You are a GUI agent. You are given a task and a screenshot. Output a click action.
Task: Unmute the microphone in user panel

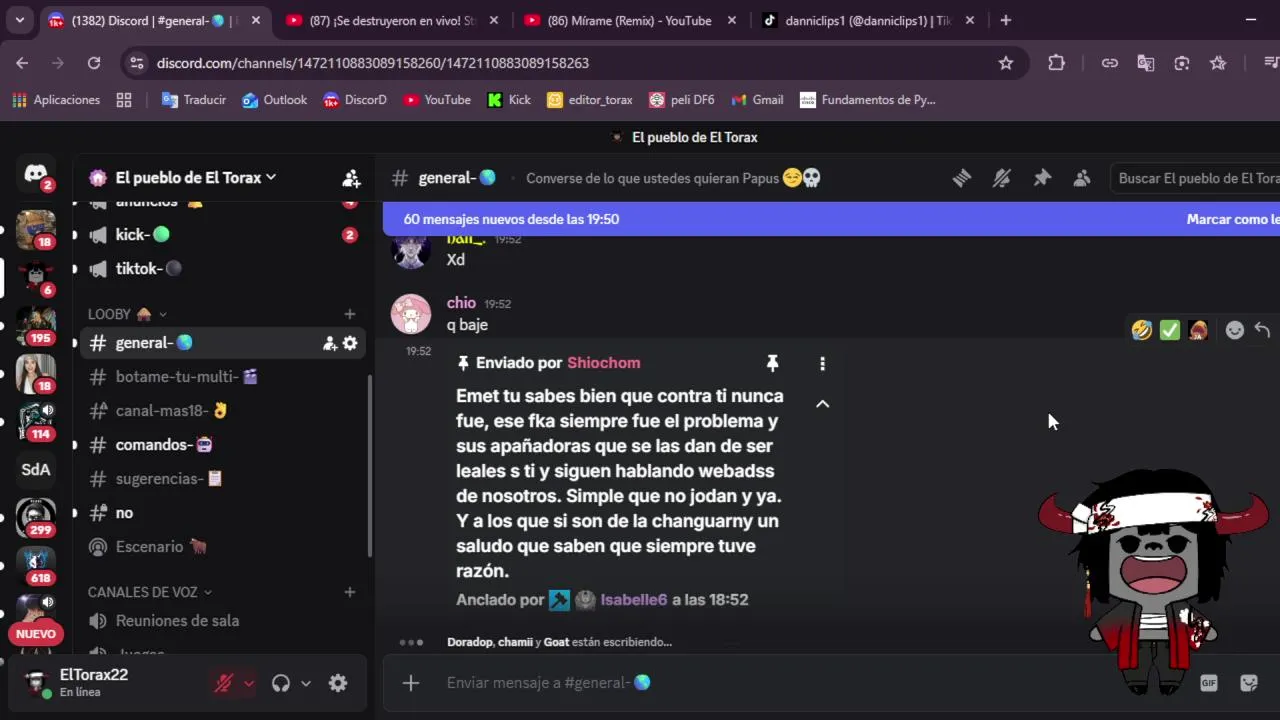(x=224, y=683)
